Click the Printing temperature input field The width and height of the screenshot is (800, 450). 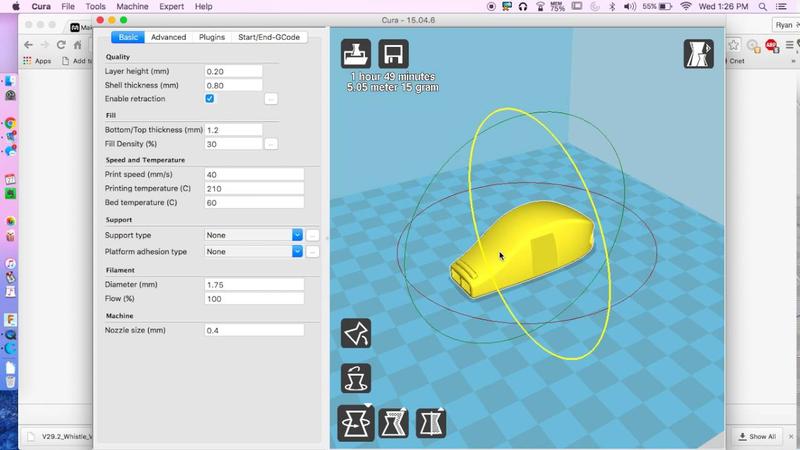[x=253, y=188]
